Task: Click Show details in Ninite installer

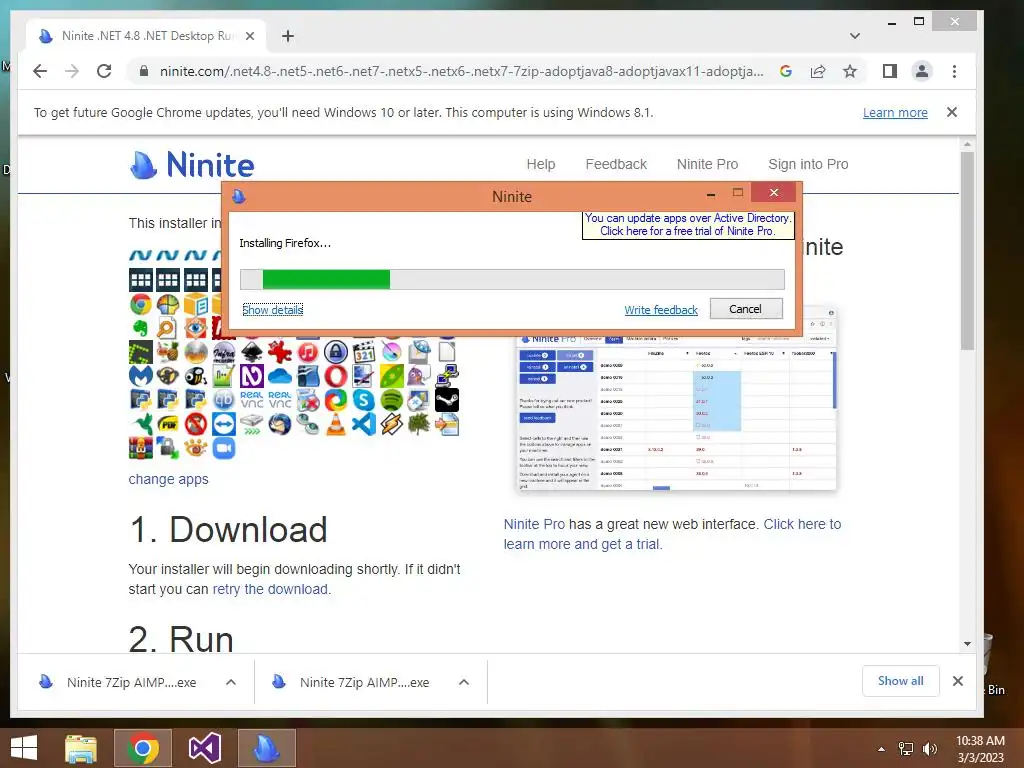Action: [272, 310]
